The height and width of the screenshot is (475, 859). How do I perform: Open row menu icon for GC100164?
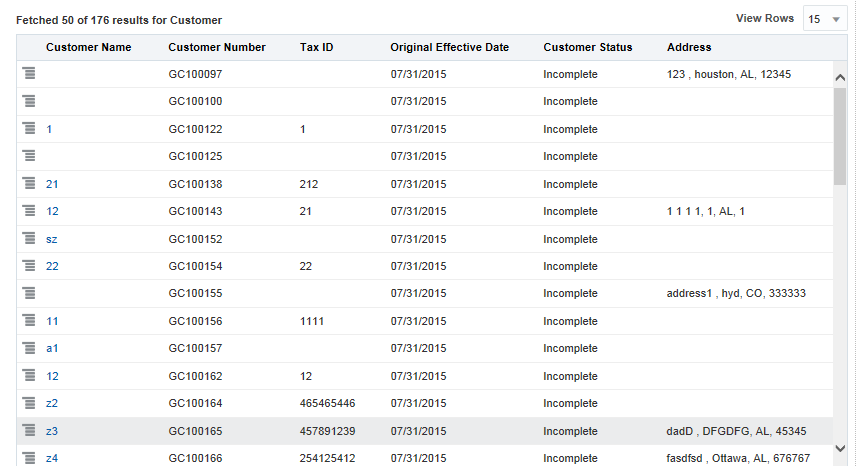[29, 403]
